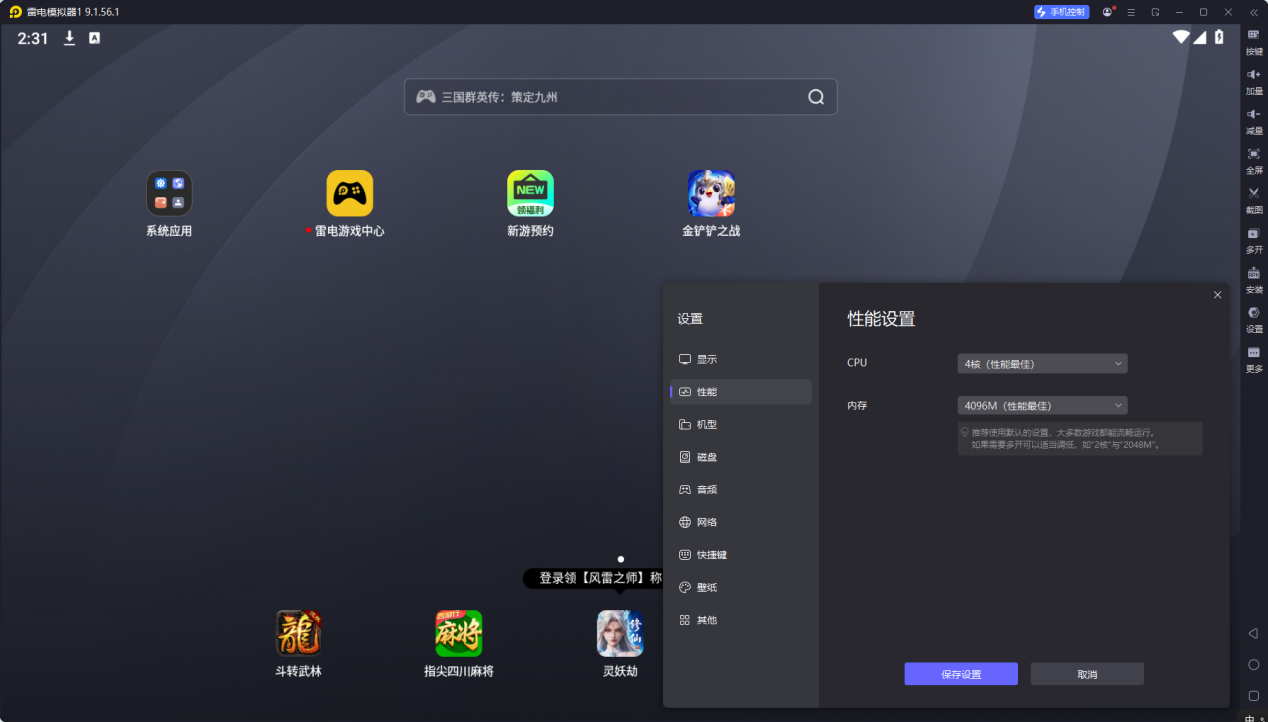
Task: Open the hamburger menu in title bar
Action: [x=1131, y=12]
